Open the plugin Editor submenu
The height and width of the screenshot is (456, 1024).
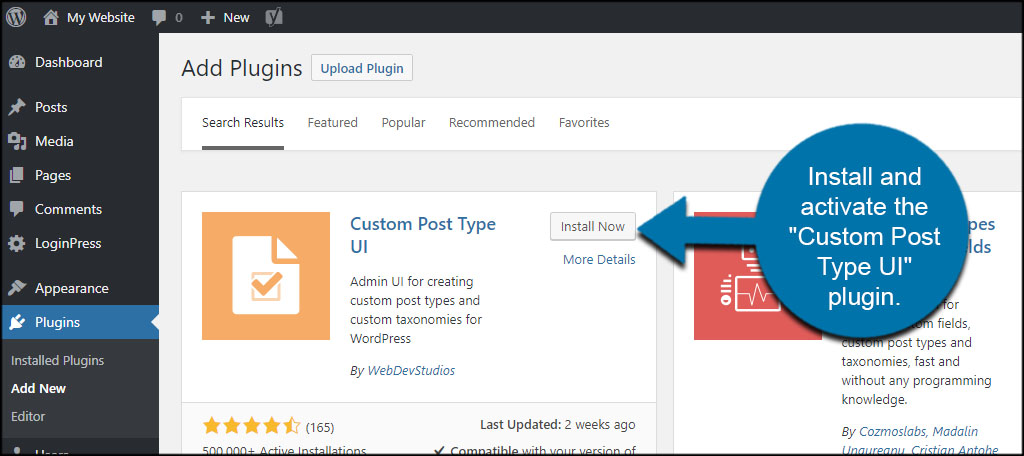tap(28, 416)
